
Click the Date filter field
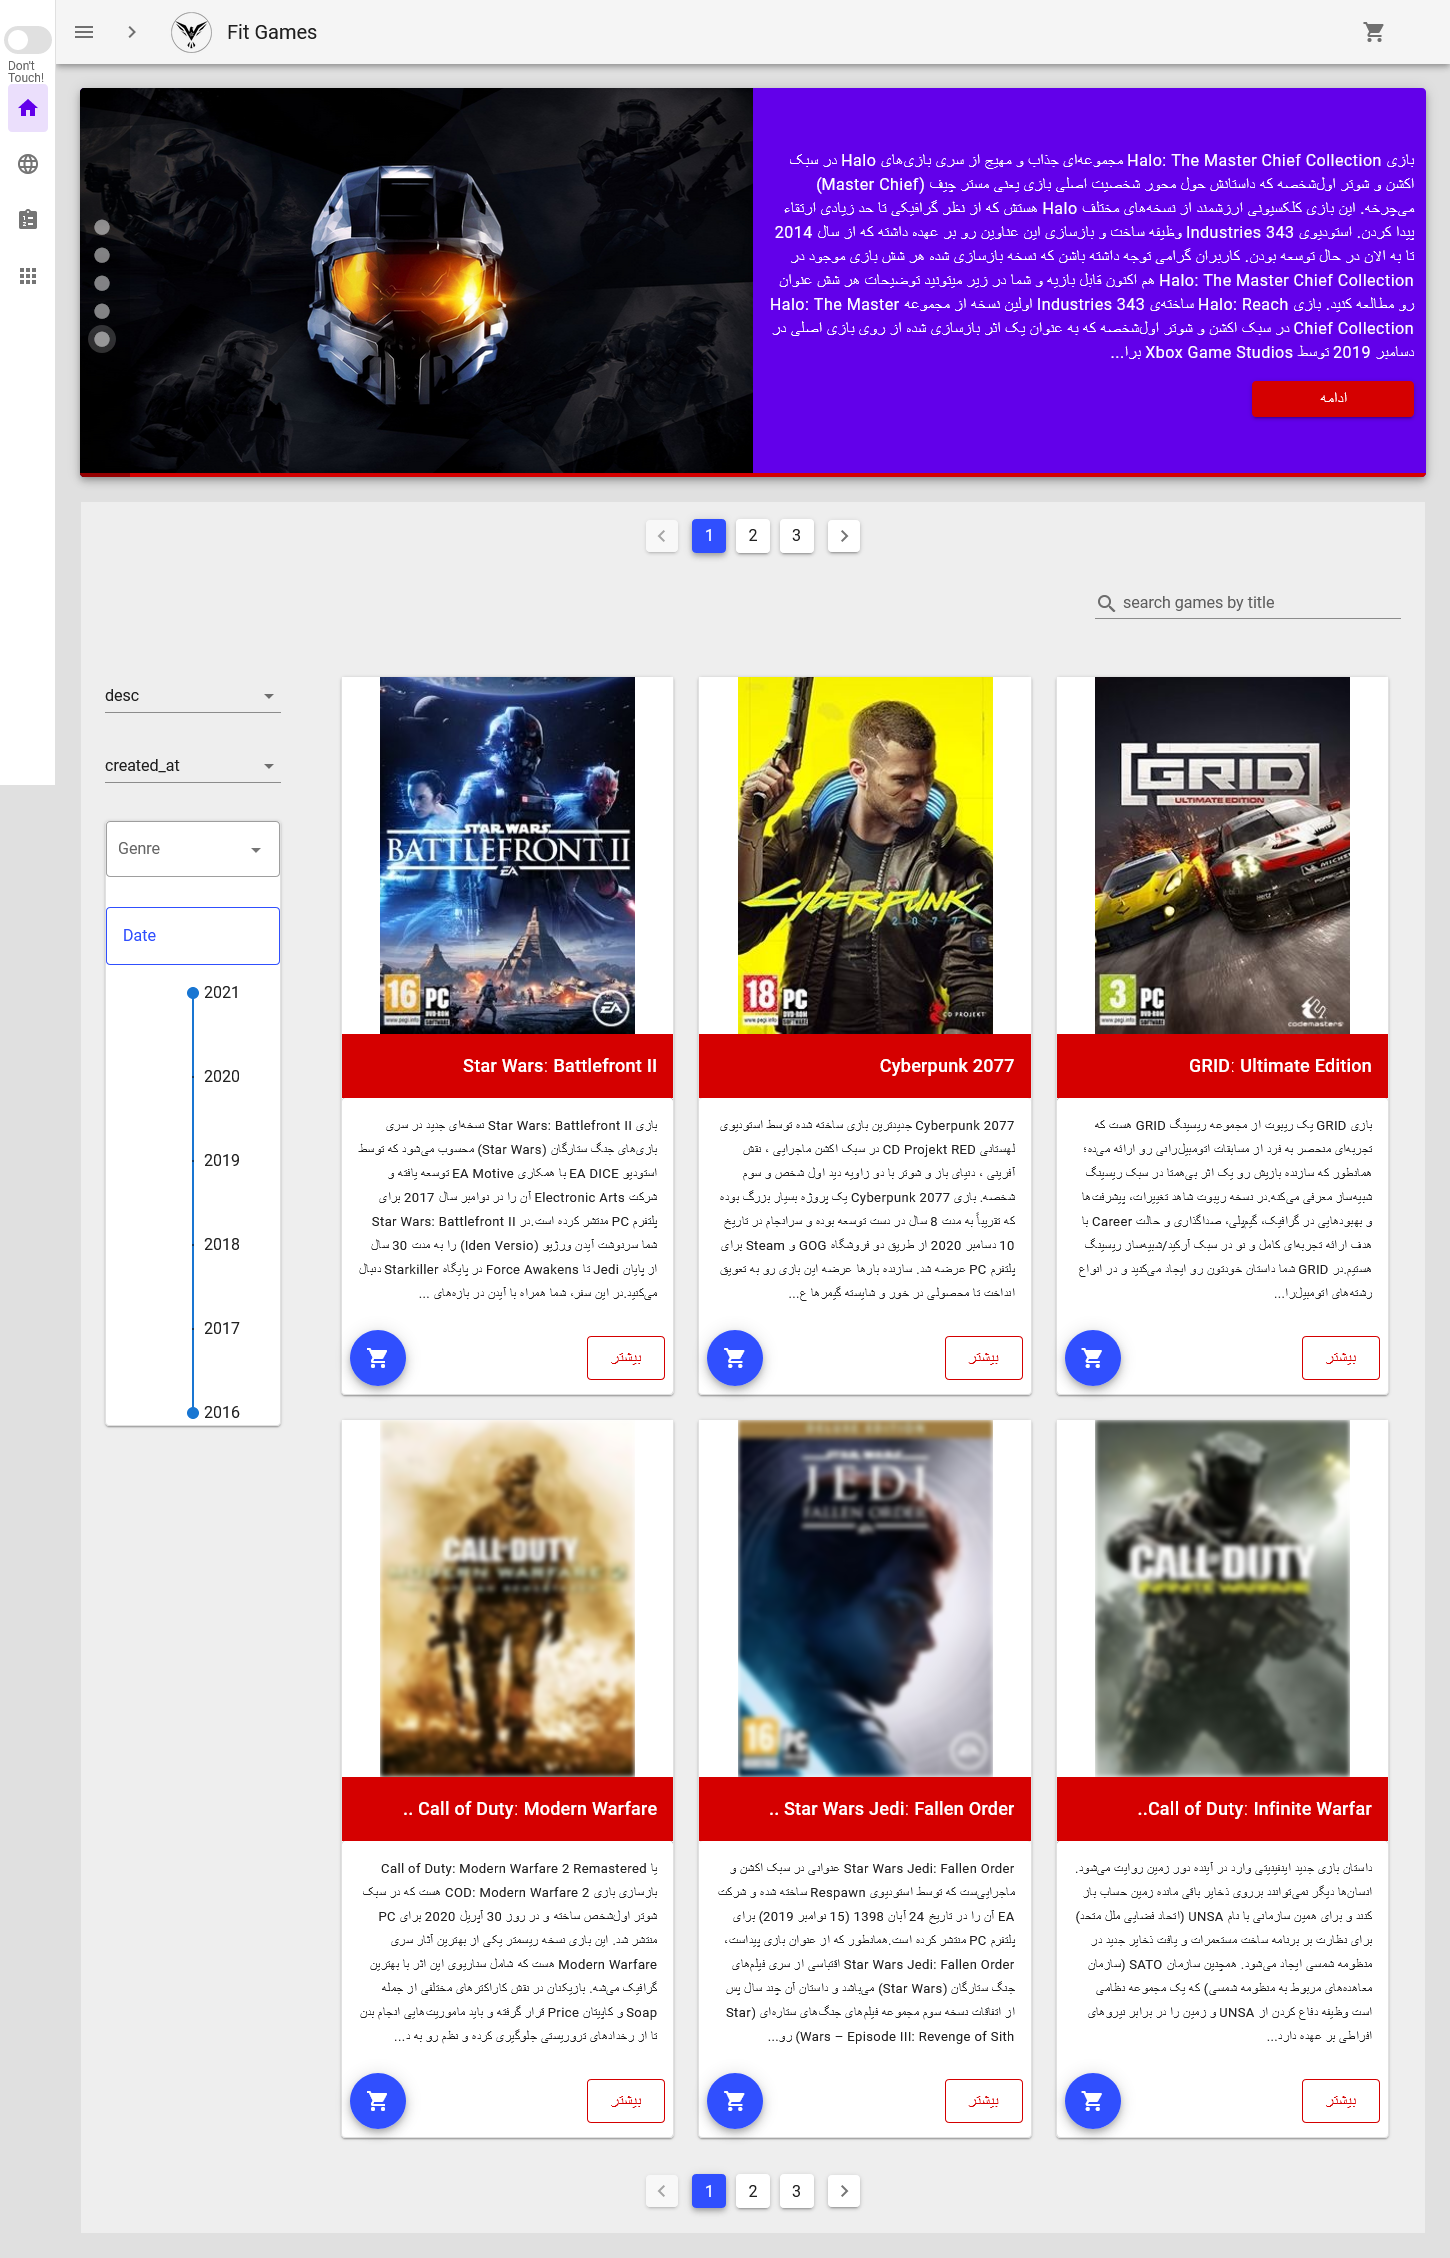tap(192, 936)
